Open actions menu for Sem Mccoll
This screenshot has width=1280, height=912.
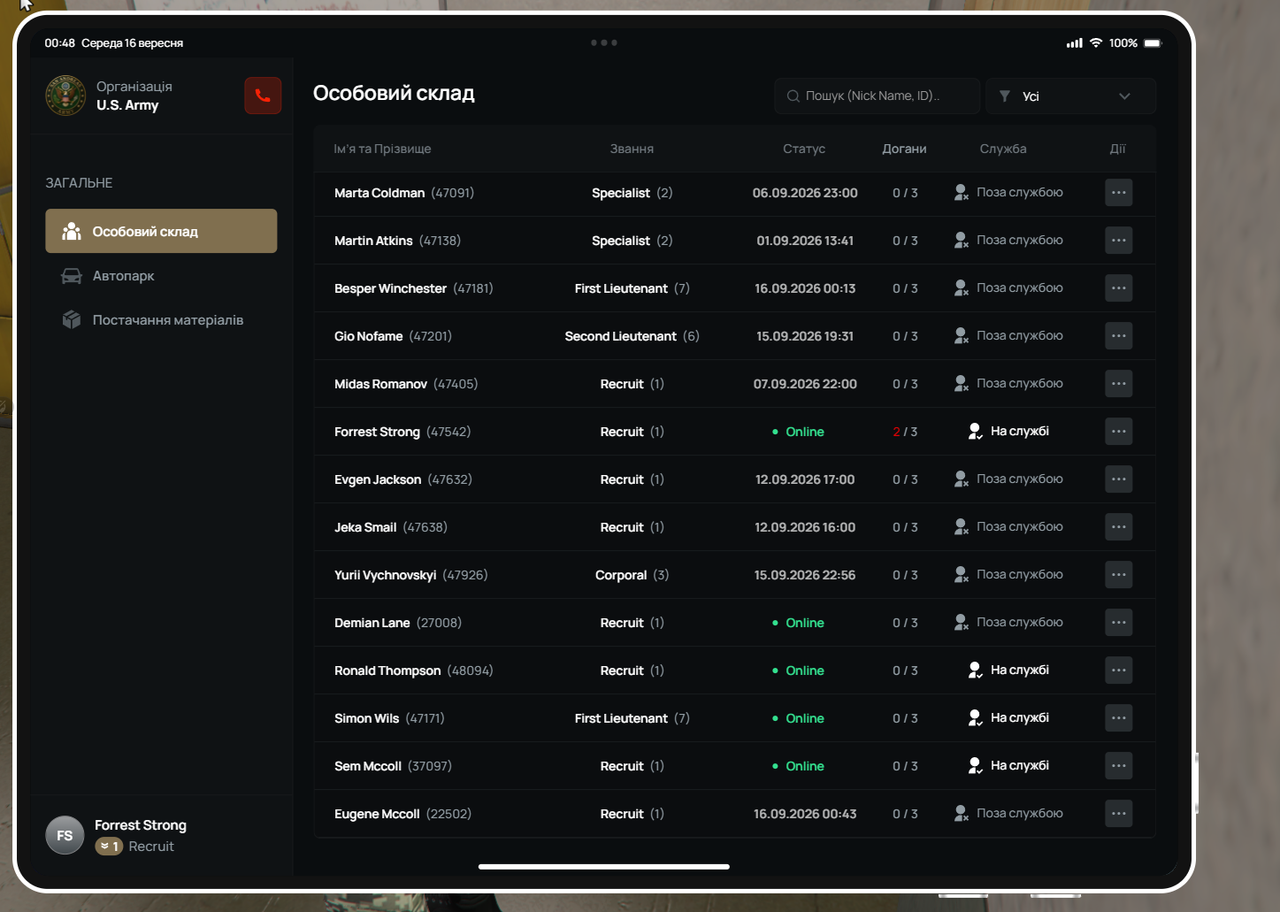click(x=1119, y=766)
